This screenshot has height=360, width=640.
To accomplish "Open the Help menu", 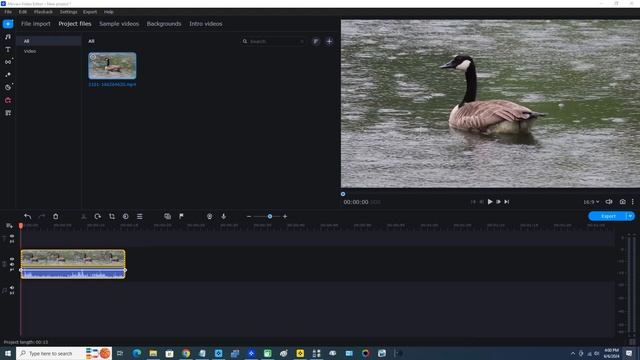I will [x=109, y=12].
